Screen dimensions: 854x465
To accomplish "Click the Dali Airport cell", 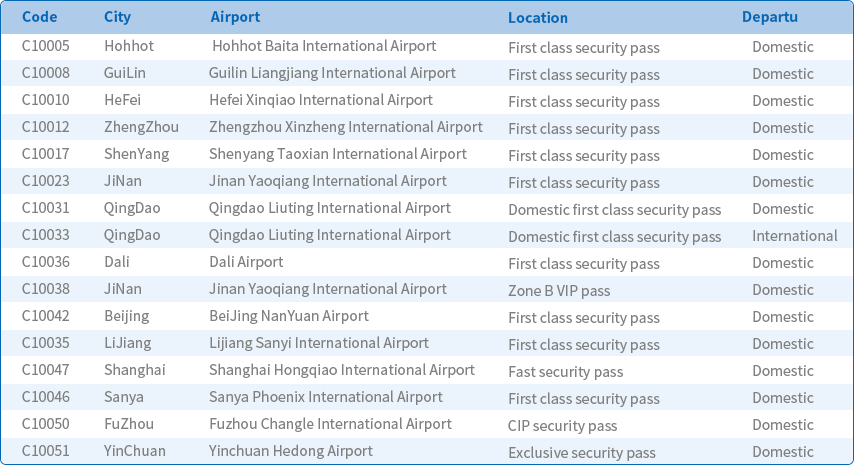I will point(246,262).
